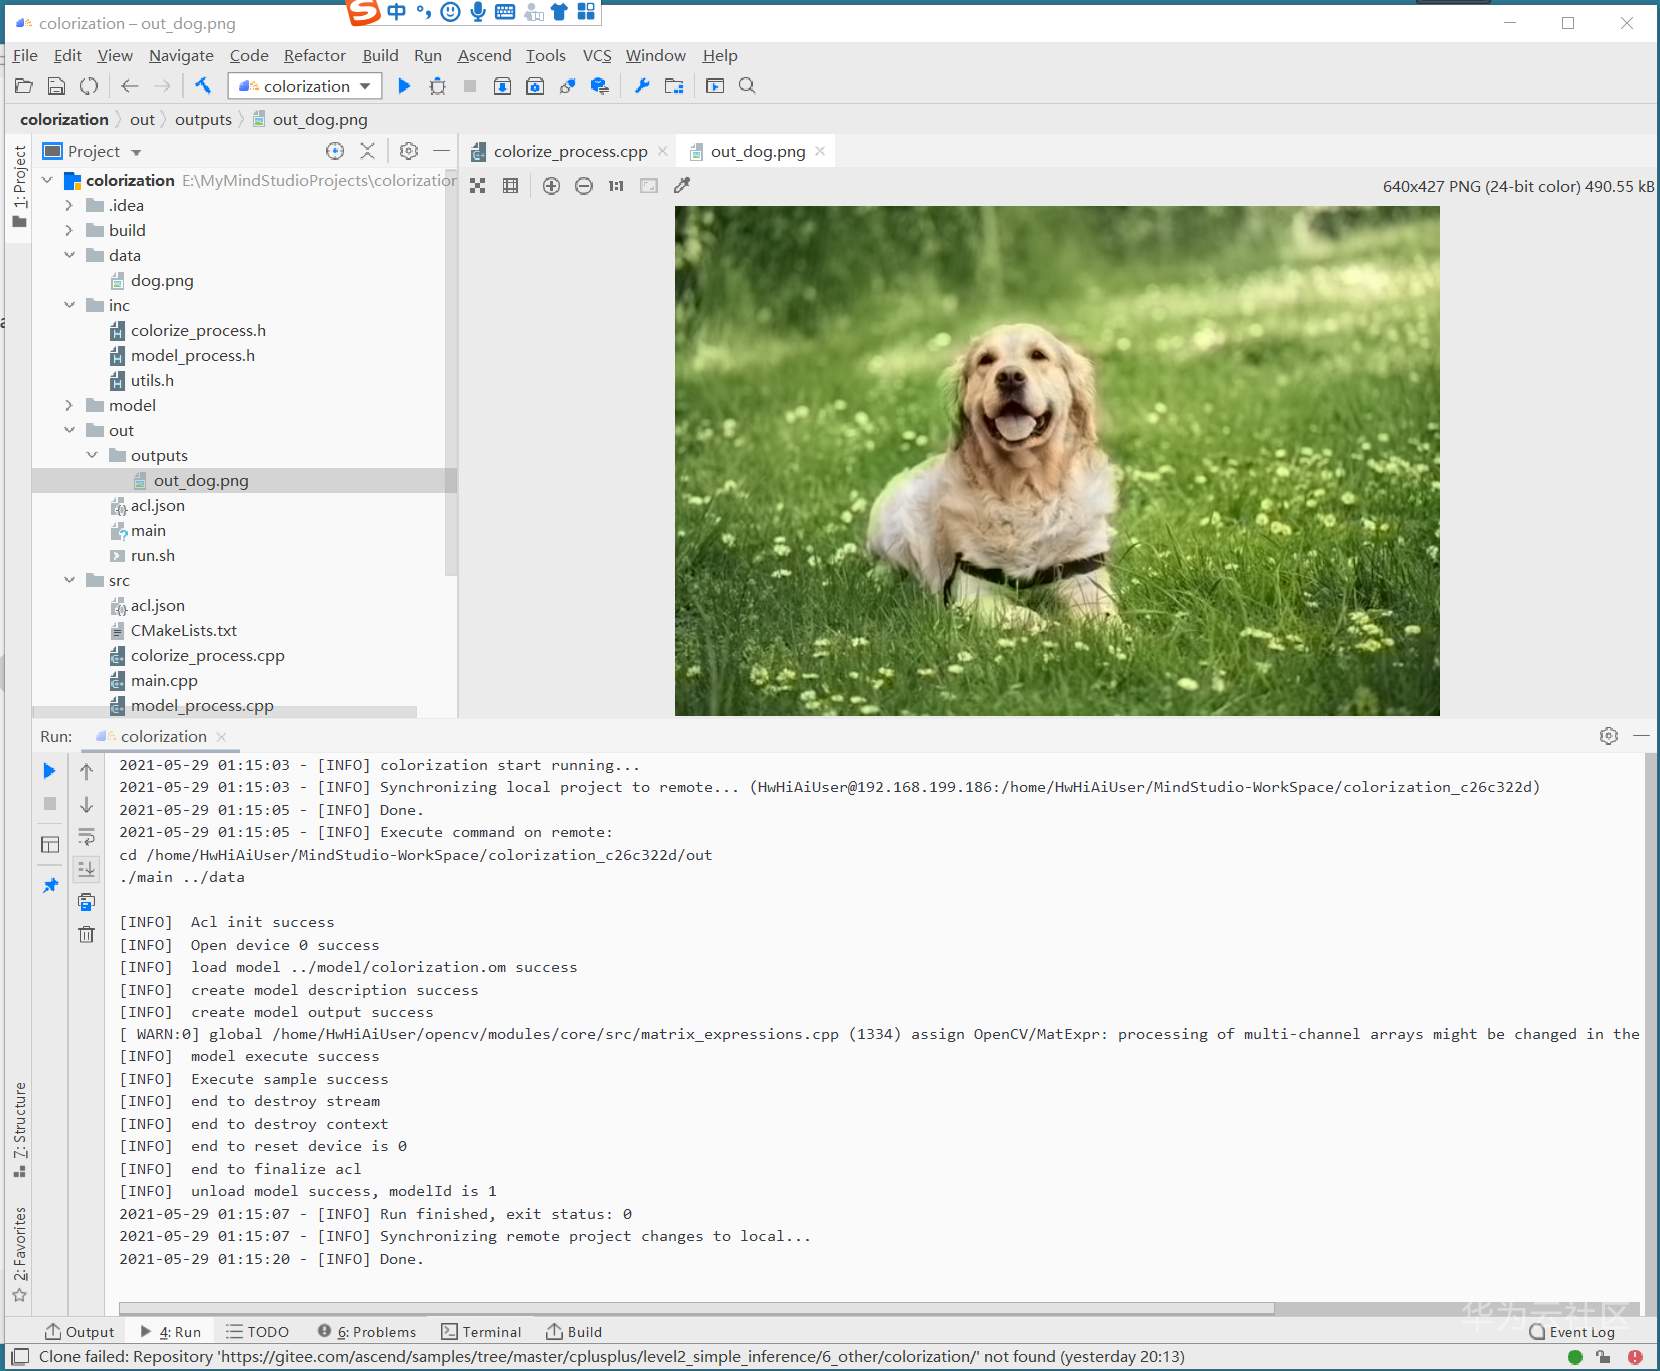Viewport: 1660px width, 1371px height.
Task: Click the Synchronize refresh toolbar icon
Action: (89, 86)
